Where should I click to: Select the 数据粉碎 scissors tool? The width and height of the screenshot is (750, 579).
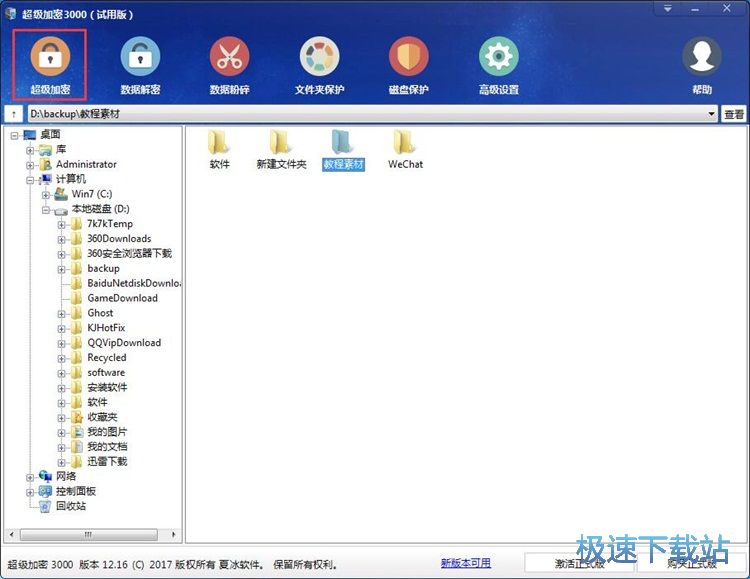coord(230,65)
